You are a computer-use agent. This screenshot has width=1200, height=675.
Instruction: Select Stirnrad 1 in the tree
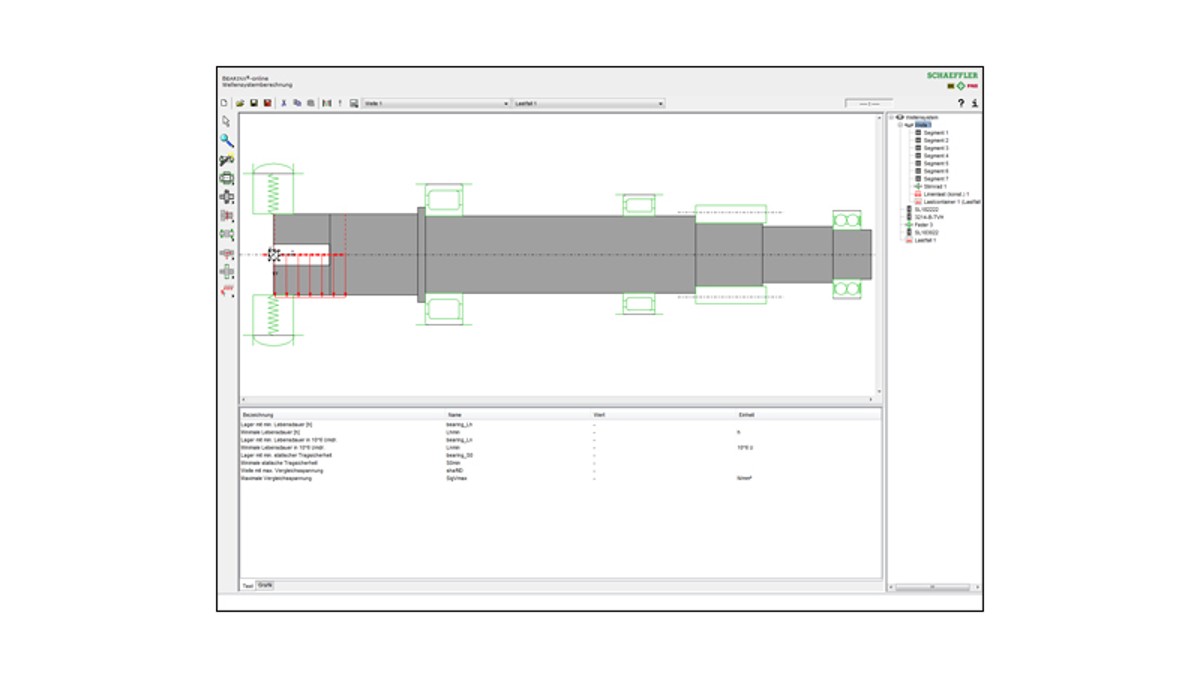(936, 187)
